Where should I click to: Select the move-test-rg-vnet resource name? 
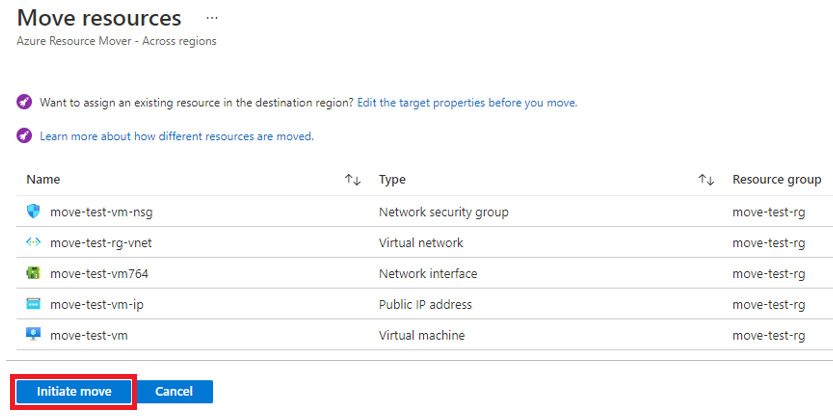(101, 243)
